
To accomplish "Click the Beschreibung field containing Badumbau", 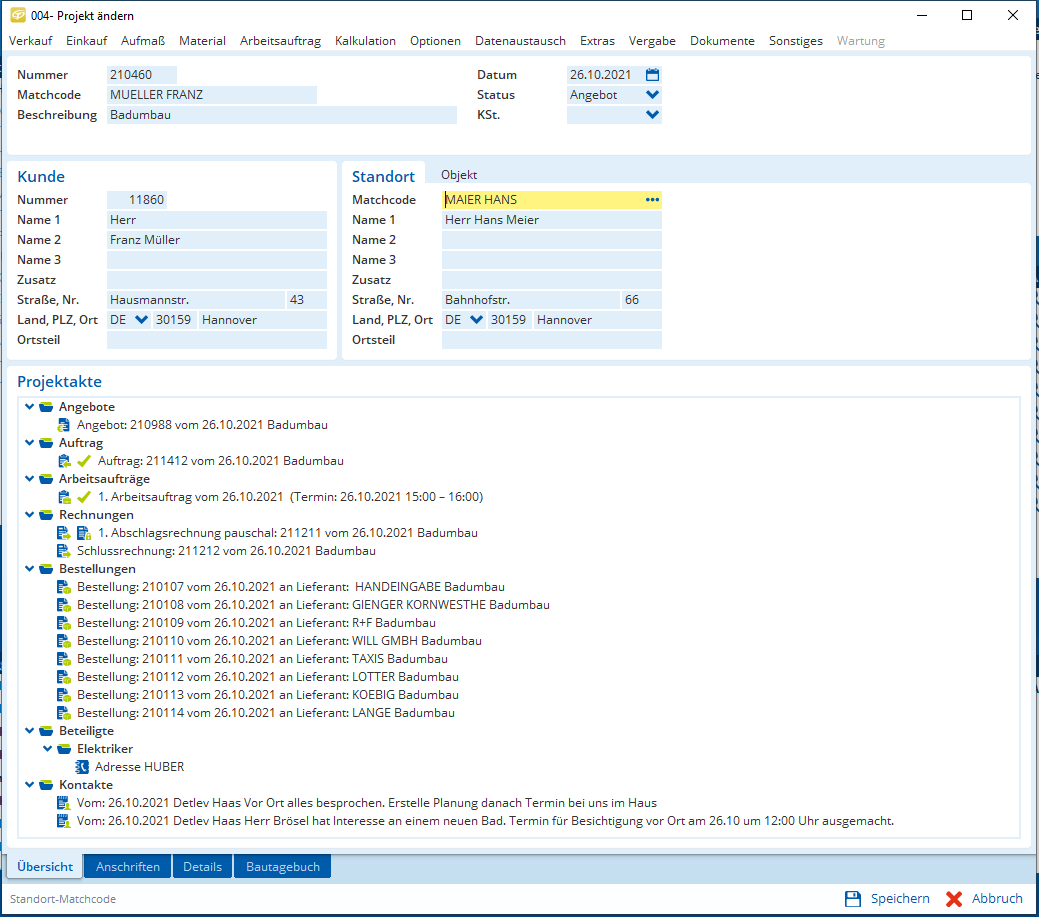I will tap(280, 115).
